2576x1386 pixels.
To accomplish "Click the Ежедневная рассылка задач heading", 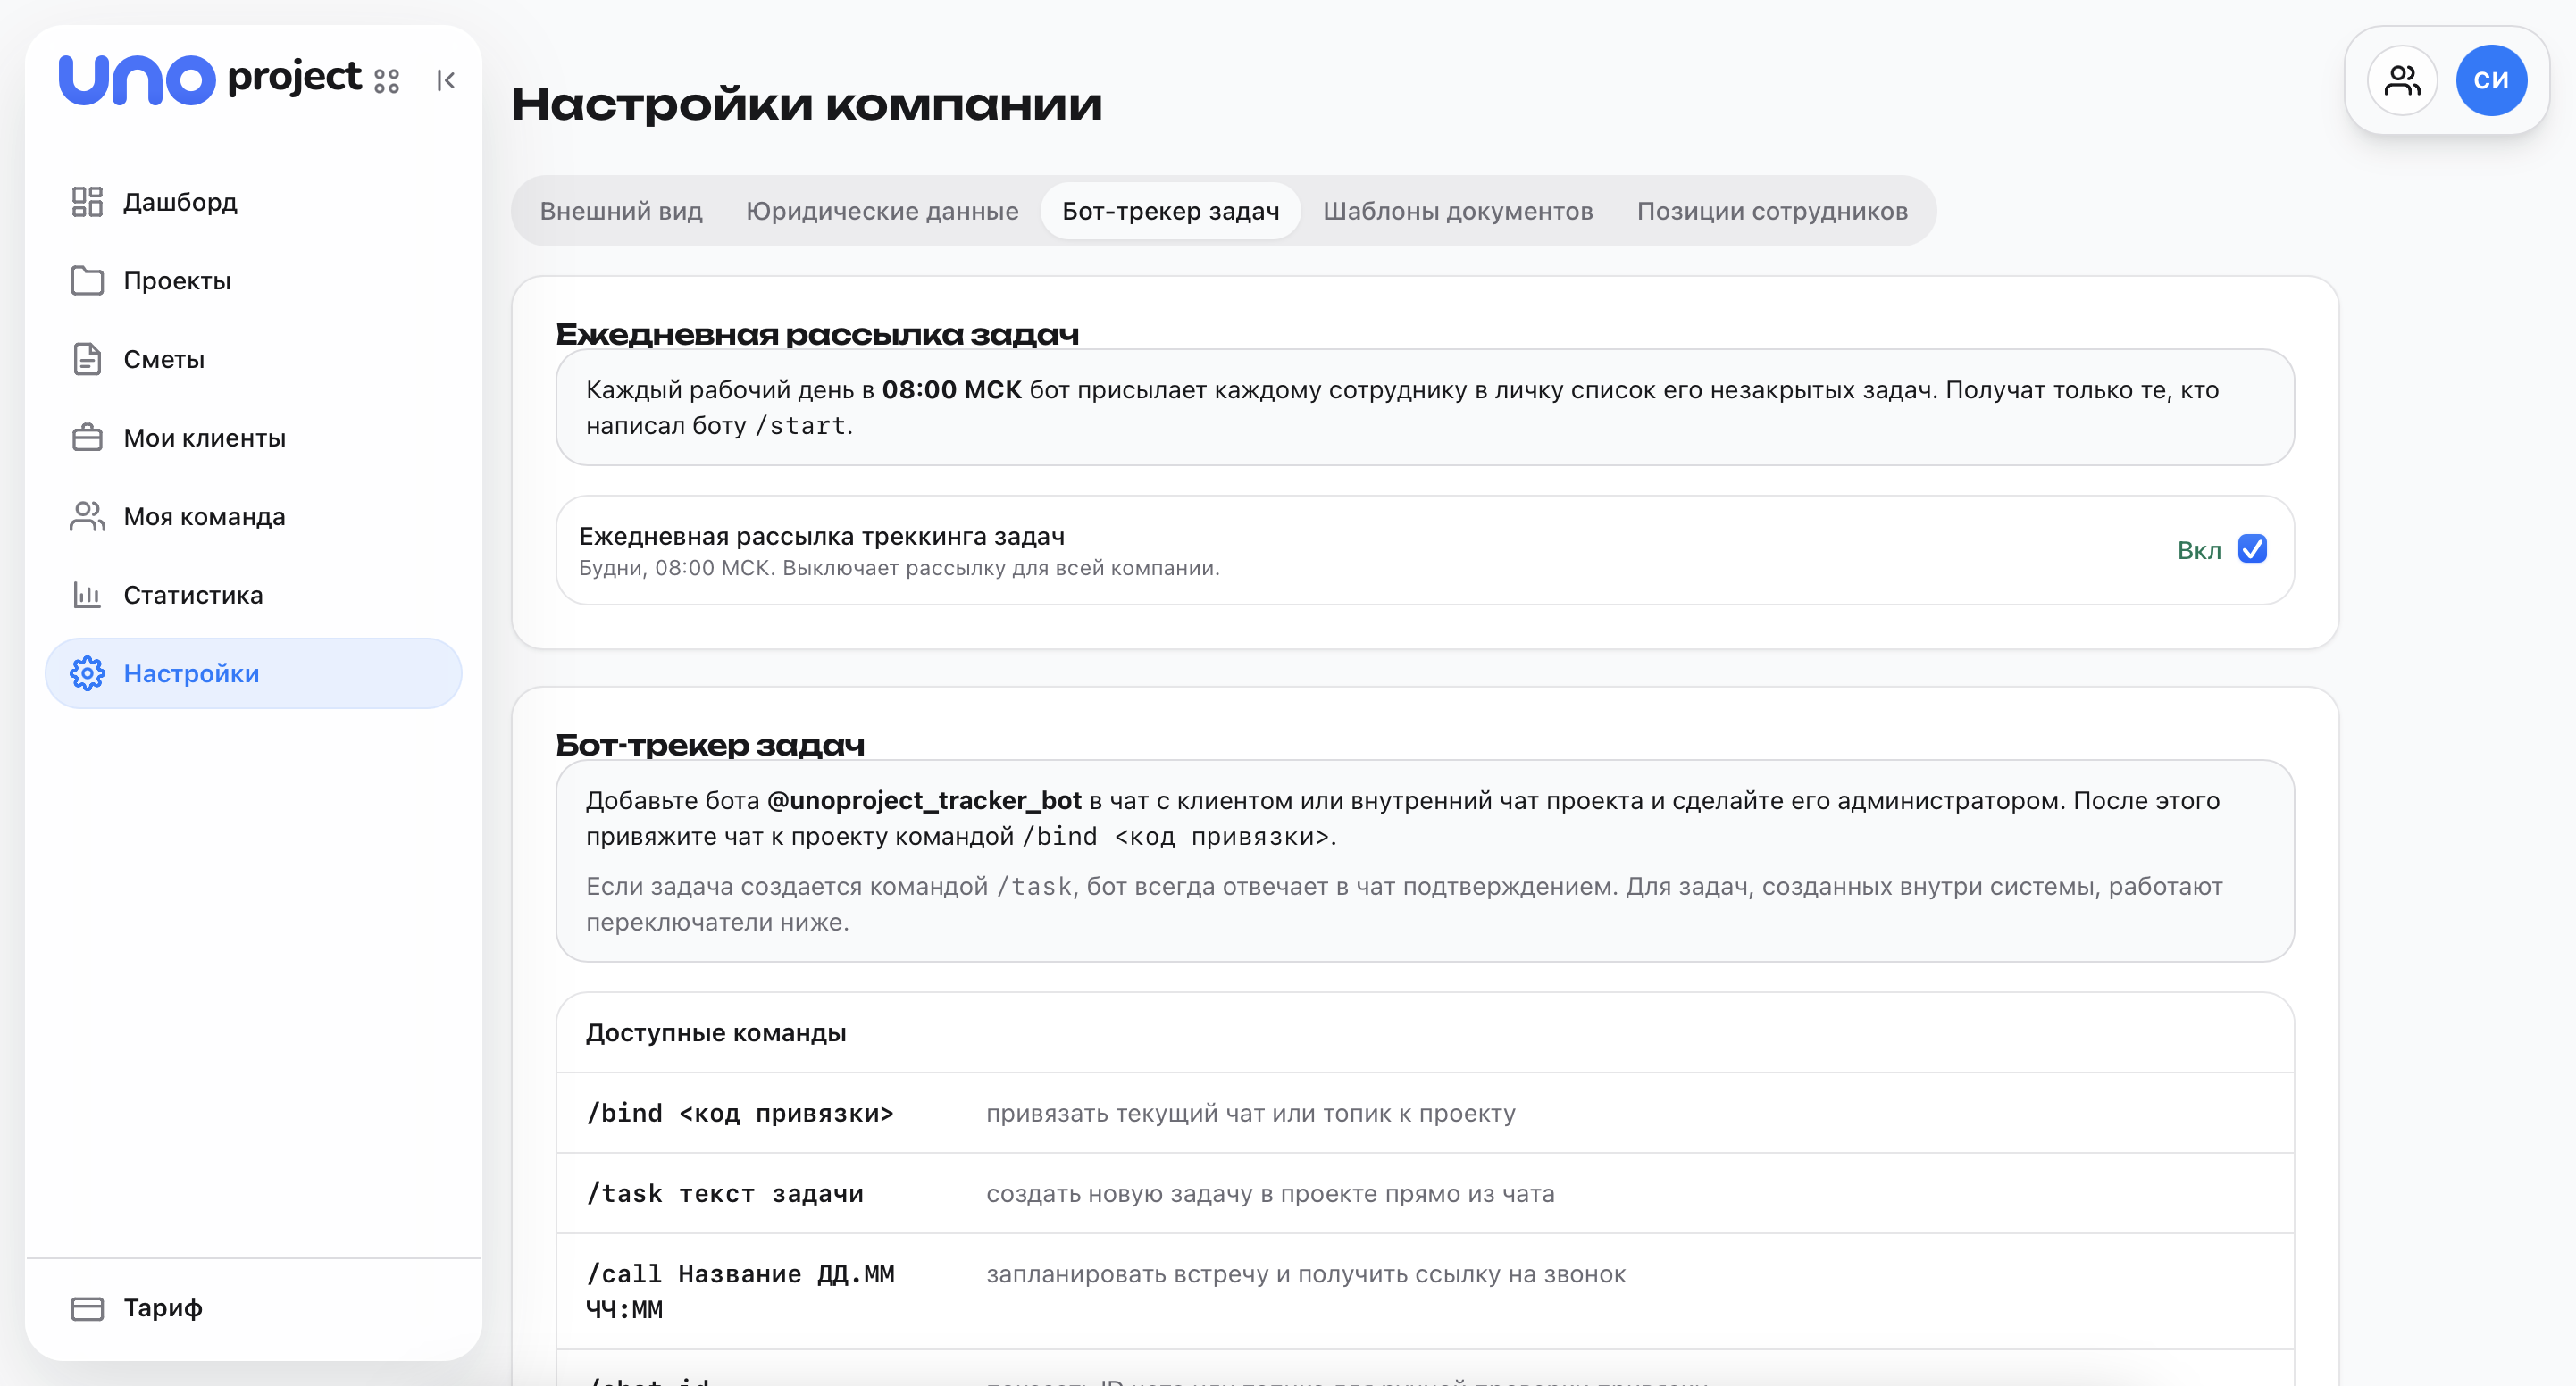I will pyautogui.click(x=817, y=334).
